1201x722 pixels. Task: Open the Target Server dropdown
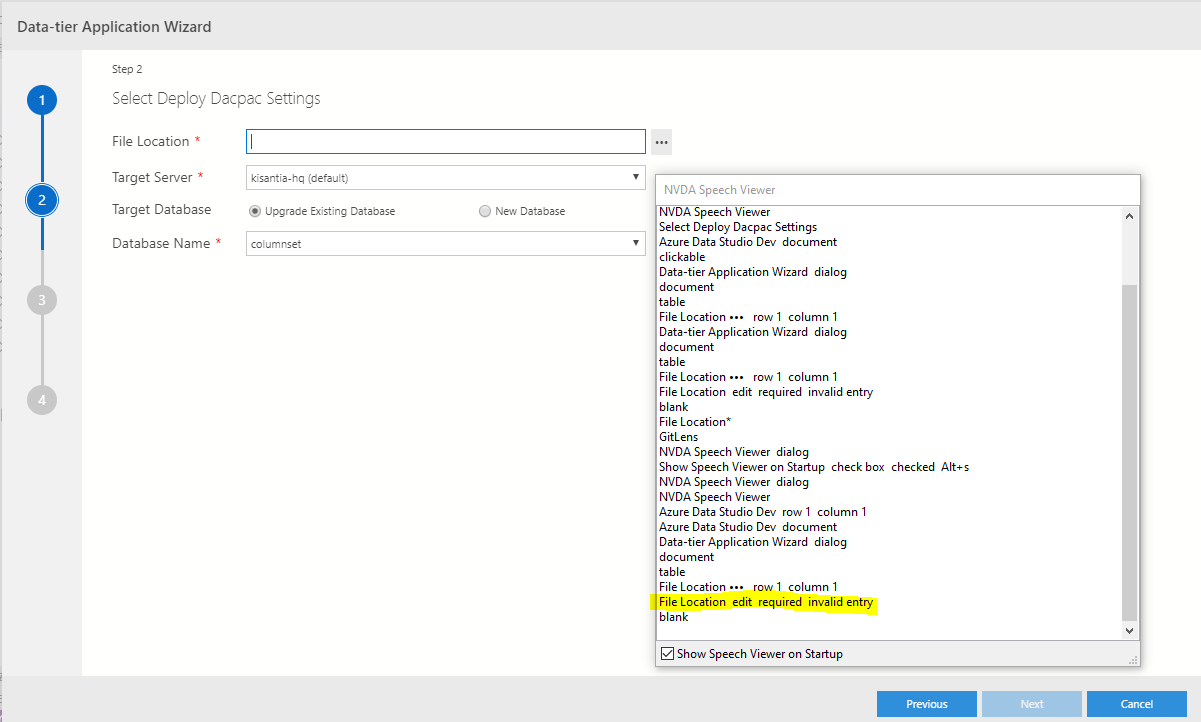coord(637,177)
